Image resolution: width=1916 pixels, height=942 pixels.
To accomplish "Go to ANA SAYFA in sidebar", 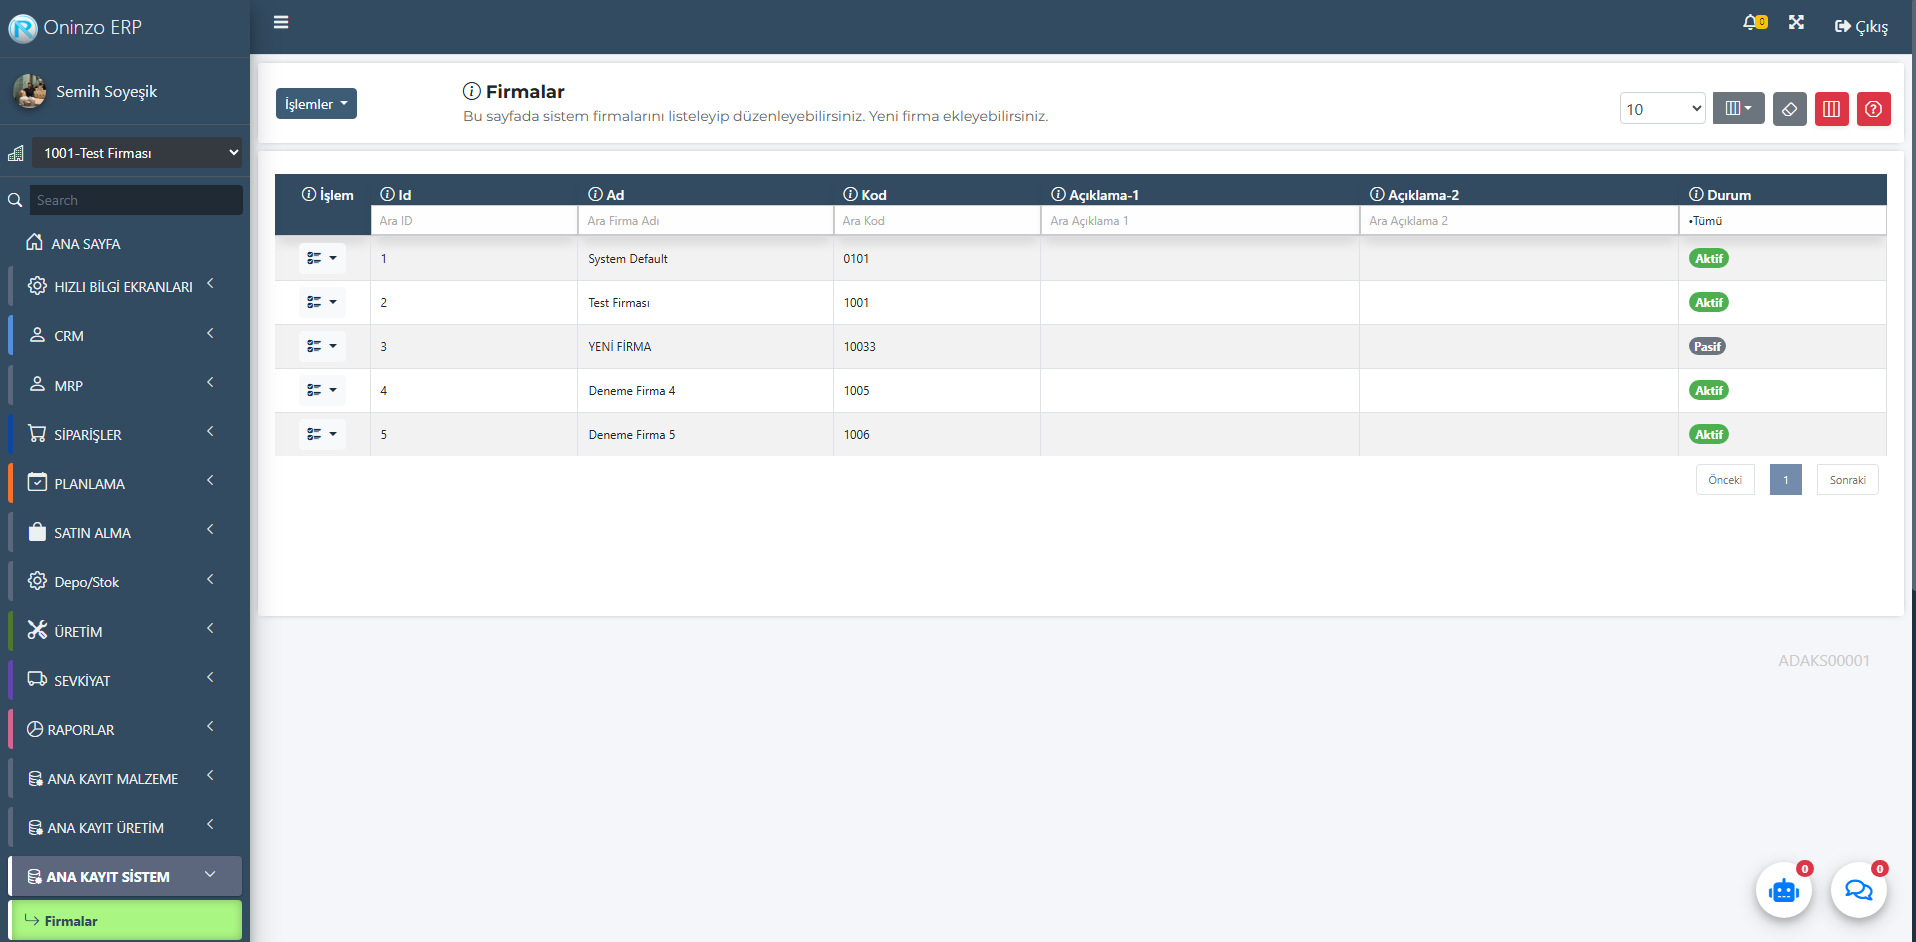I will [x=85, y=244].
